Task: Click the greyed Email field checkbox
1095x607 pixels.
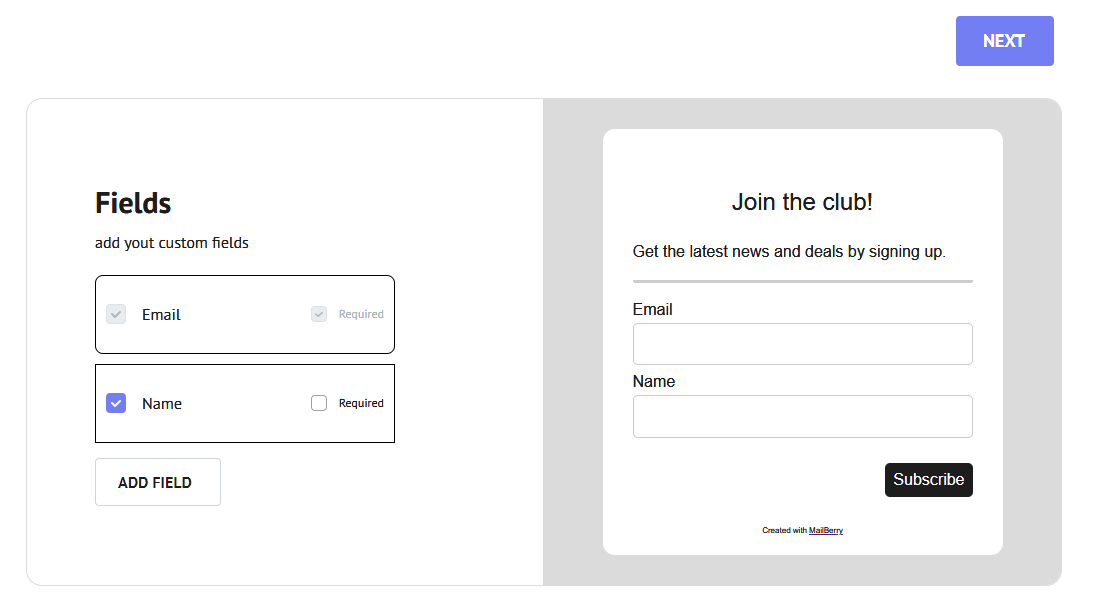Action: [x=116, y=314]
